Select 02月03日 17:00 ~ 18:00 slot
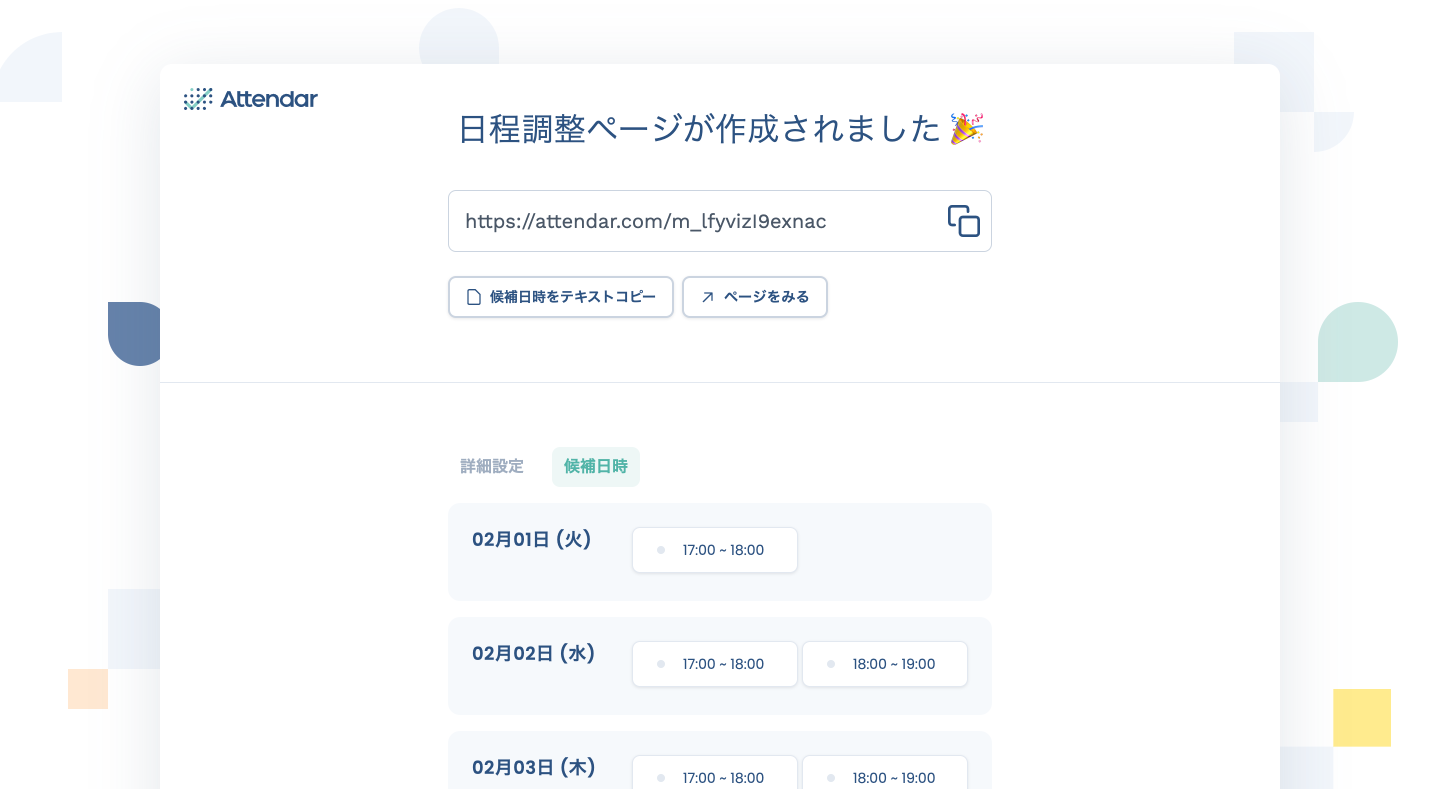Viewport: 1440px width, 789px height. 715,772
